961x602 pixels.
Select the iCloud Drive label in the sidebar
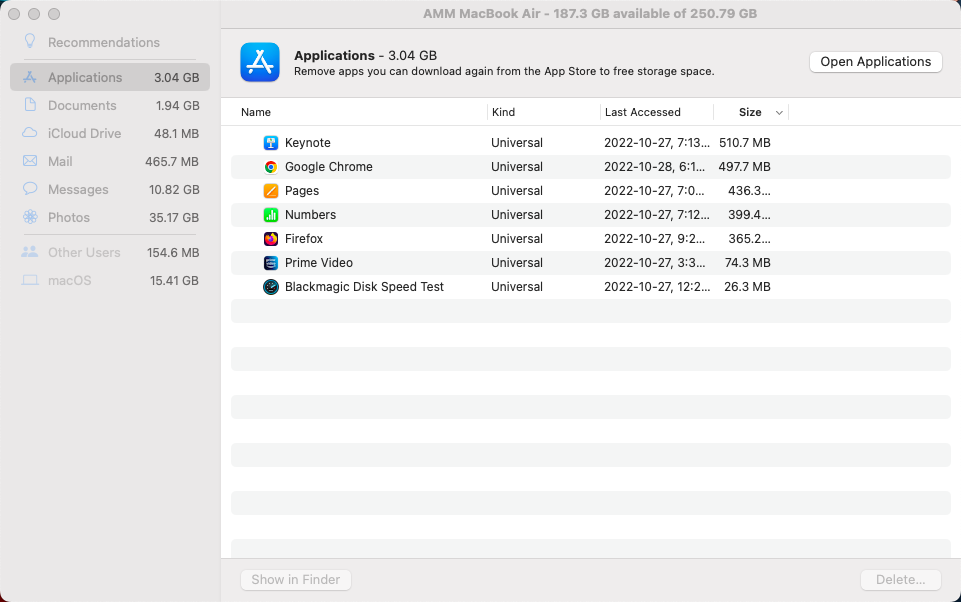pos(85,133)
